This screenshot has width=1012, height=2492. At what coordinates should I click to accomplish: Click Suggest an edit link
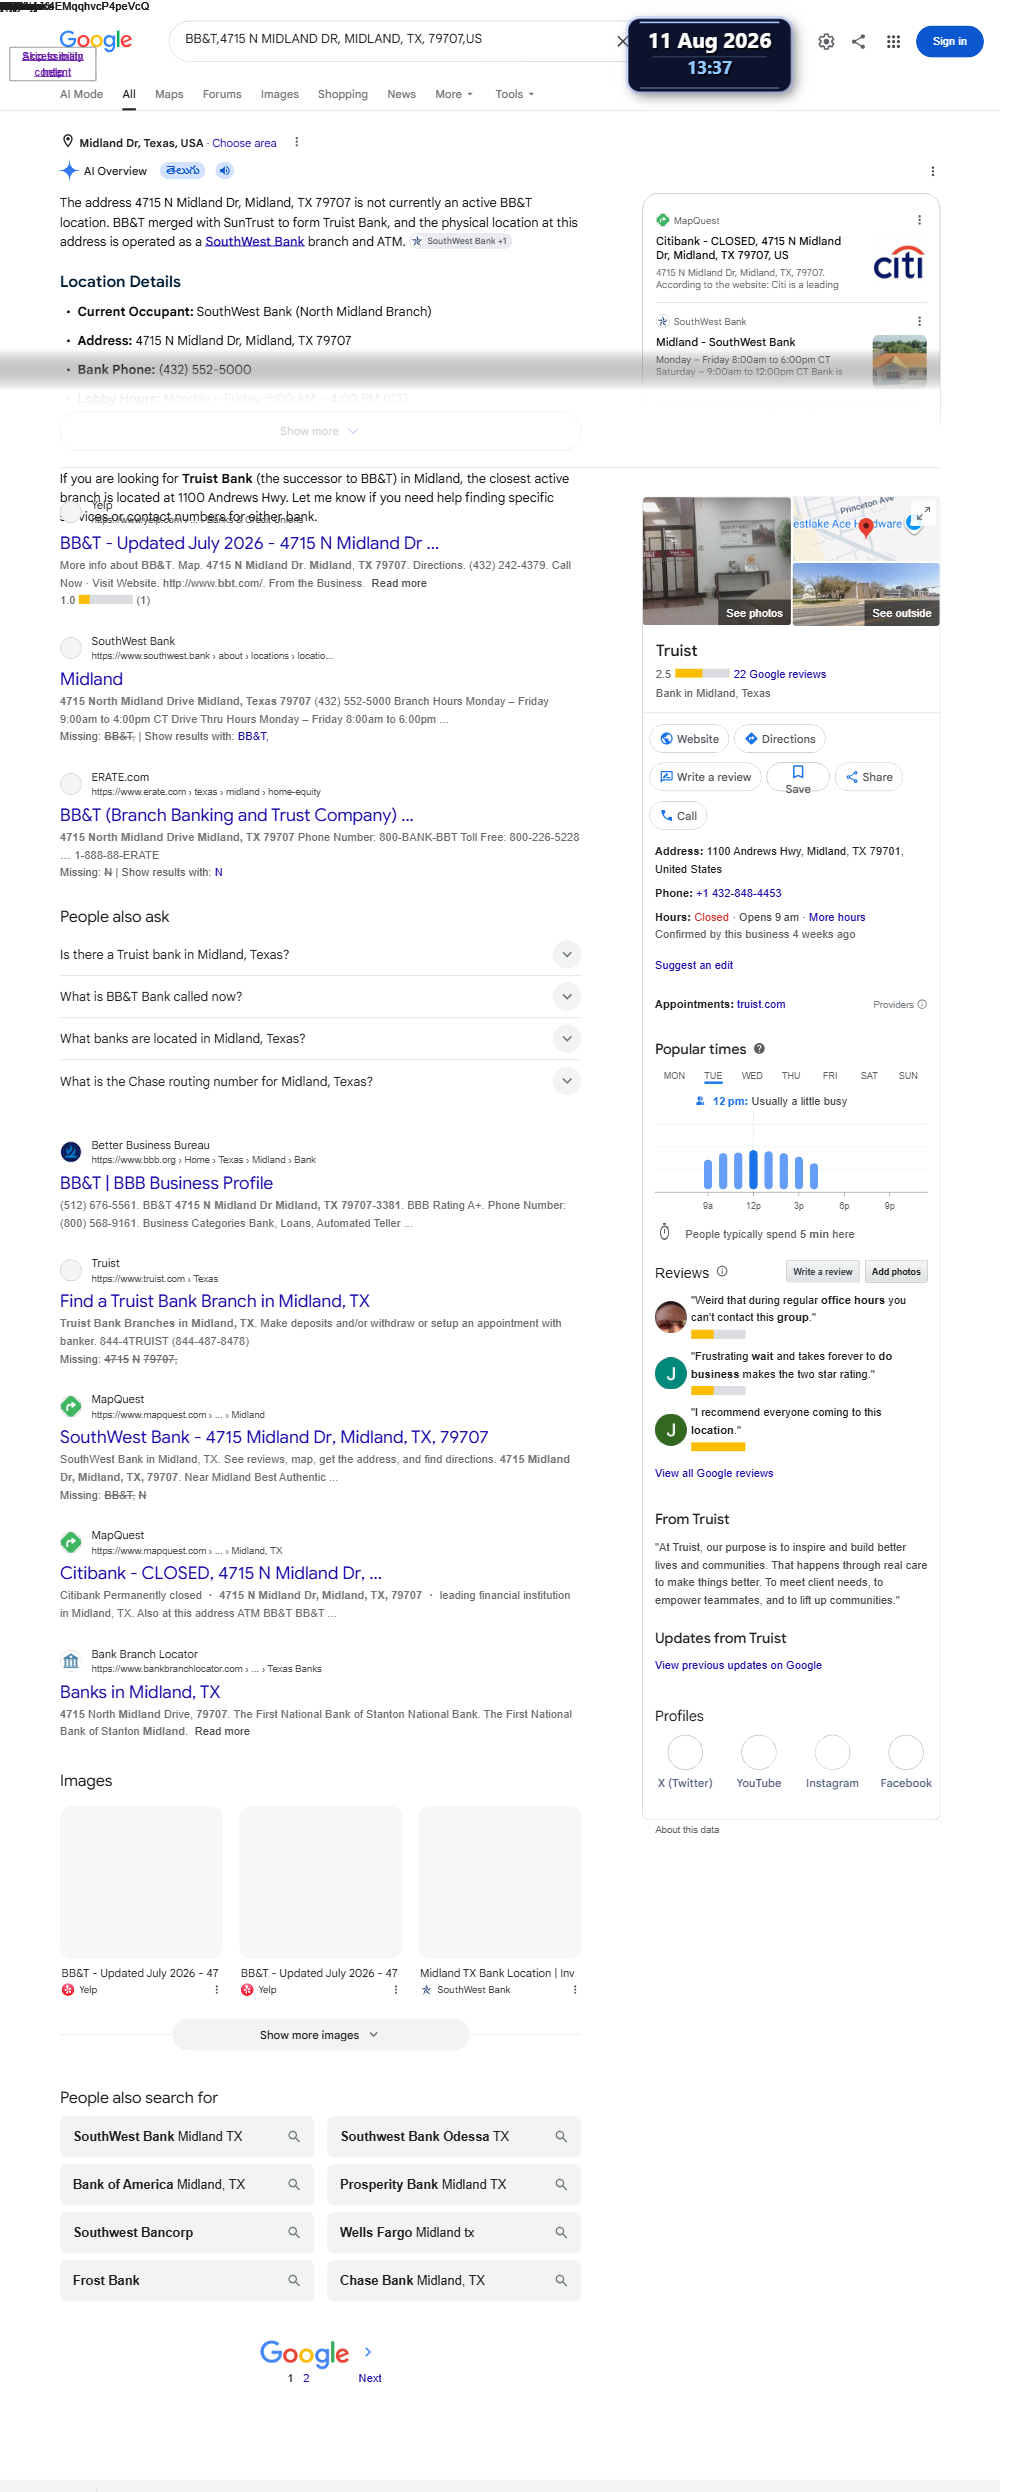click(x=694, y=965)
